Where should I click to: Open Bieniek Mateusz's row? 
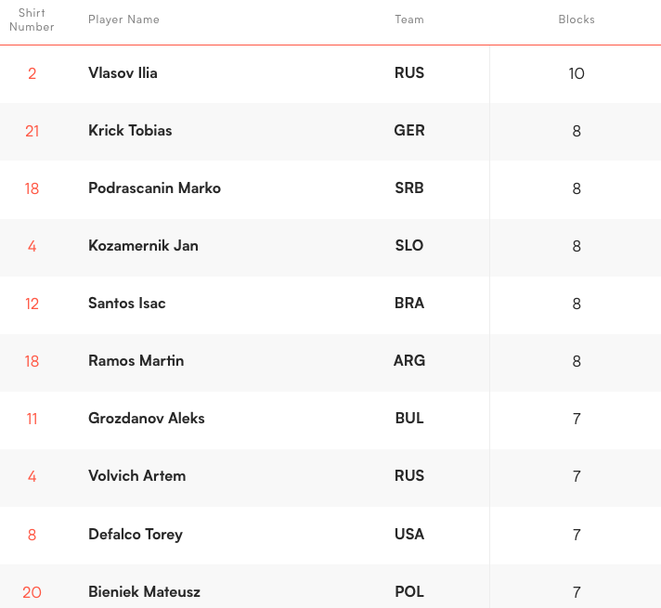coord(144,592)
